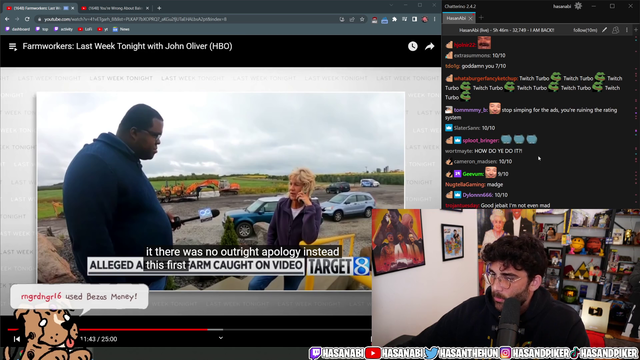Click the Chatterino chat scrollbar
The image size is (640, 360).
pos(636,122)
